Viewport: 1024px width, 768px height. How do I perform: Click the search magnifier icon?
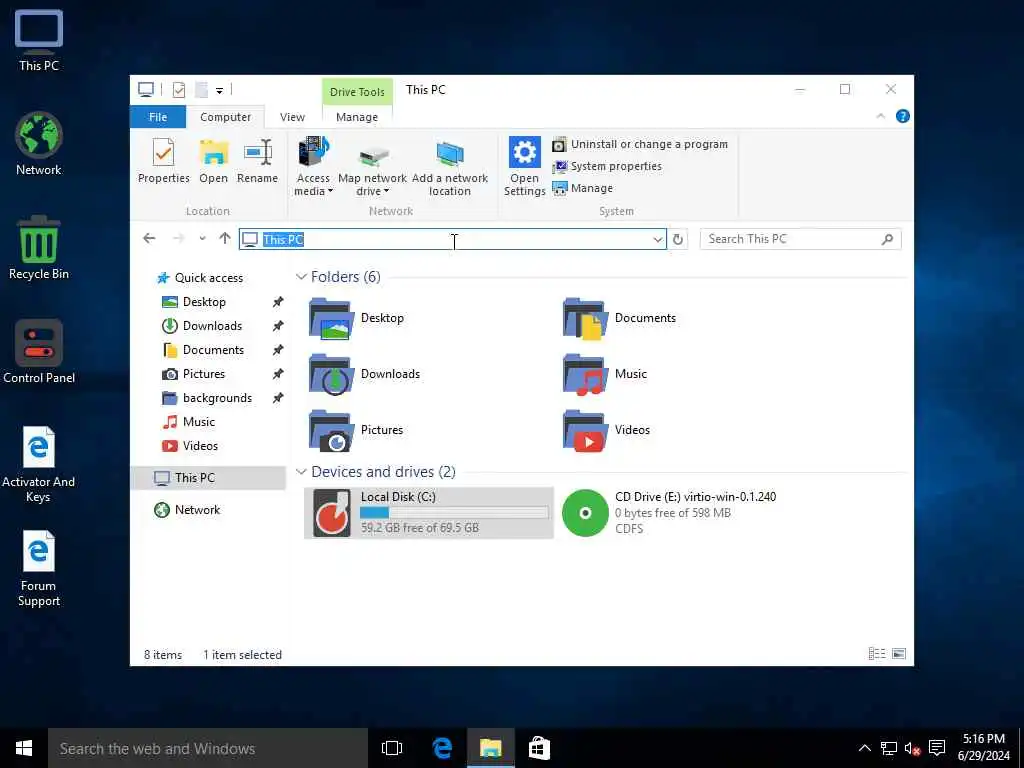887,239
